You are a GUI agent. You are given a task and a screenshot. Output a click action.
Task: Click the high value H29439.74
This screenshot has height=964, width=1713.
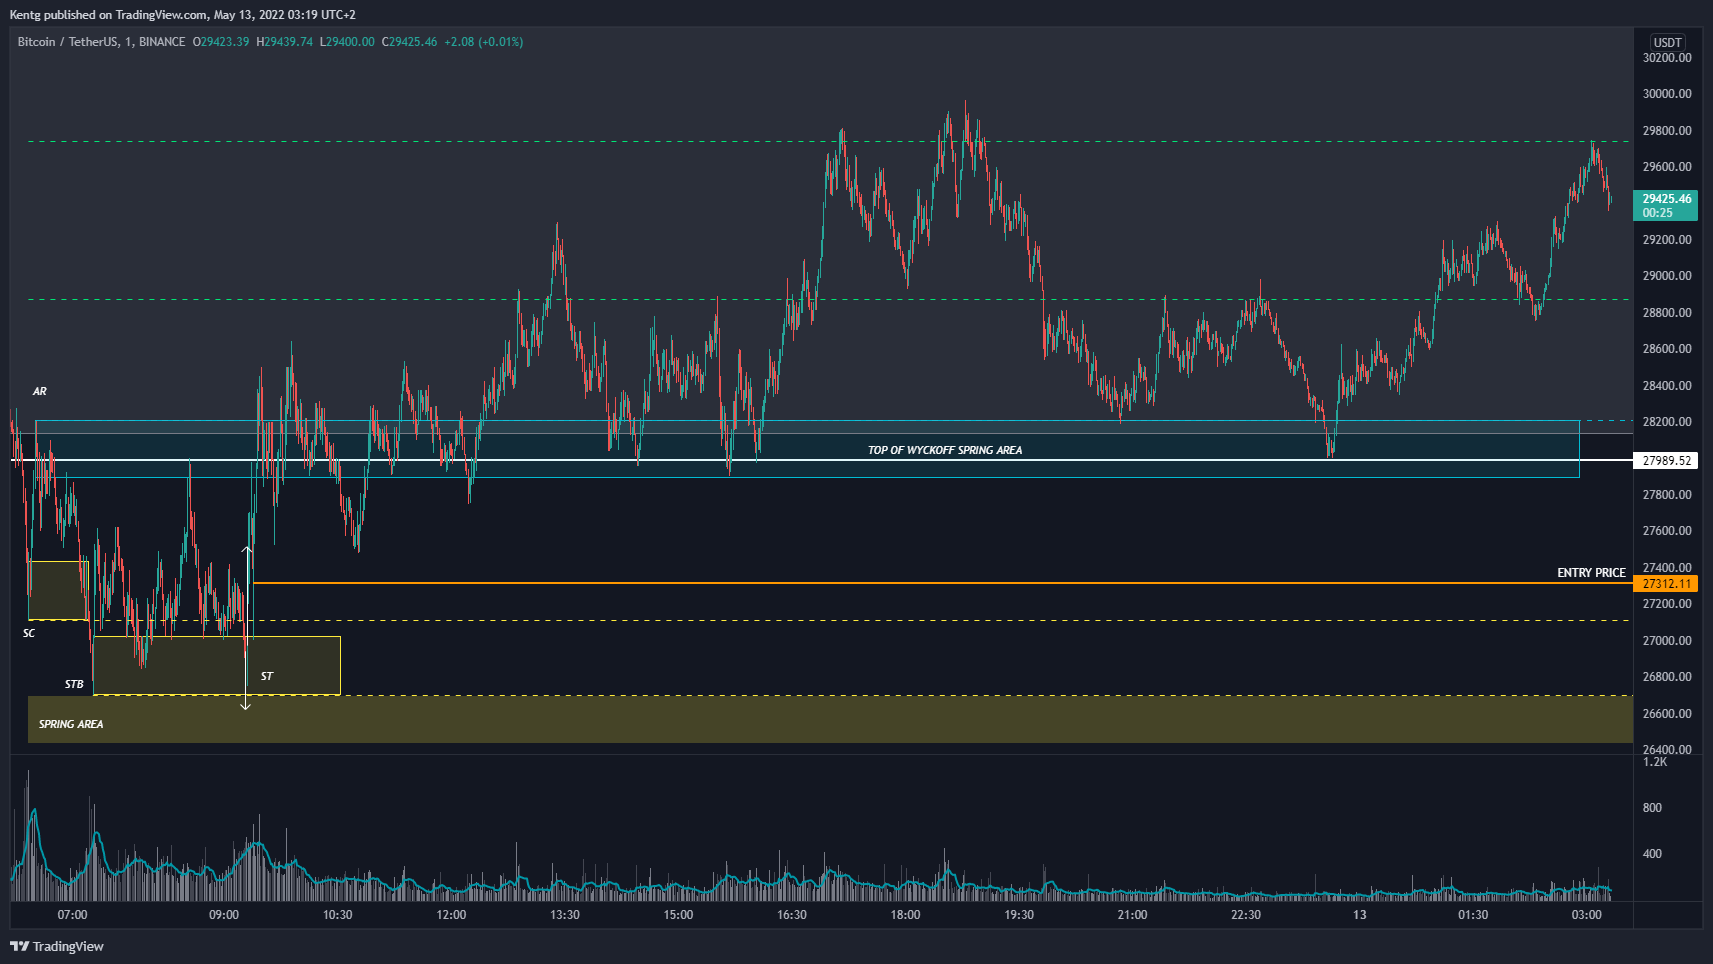pos(285,42)
